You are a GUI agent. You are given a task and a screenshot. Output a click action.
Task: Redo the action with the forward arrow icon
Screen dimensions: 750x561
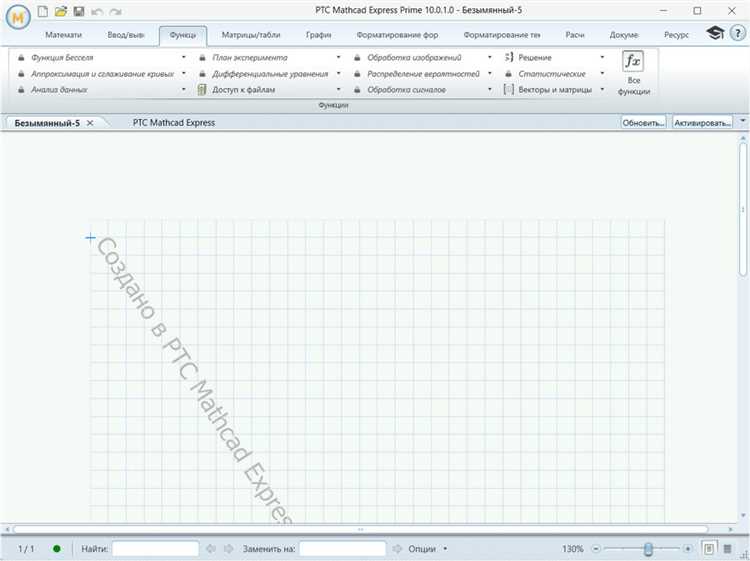tap(115, 11)
